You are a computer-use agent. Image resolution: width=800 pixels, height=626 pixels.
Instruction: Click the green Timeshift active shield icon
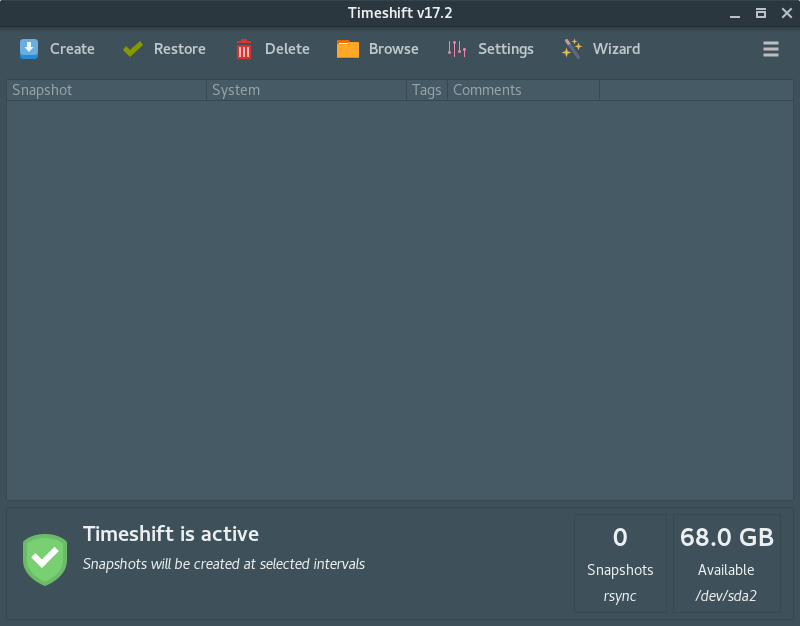pos(44,559)
